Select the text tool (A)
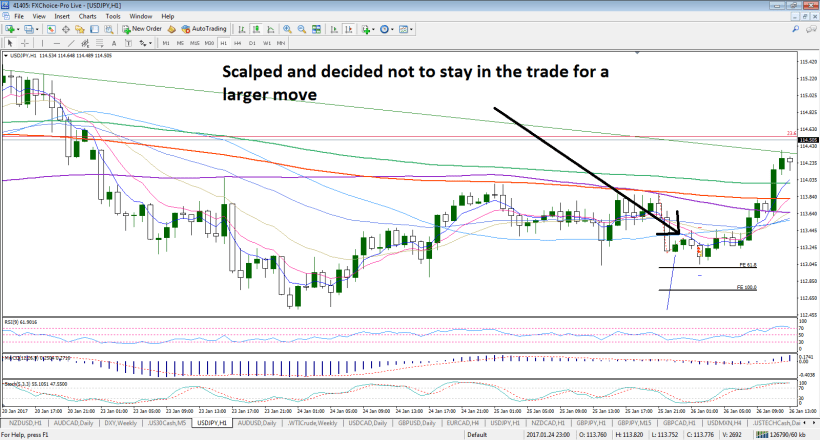This screenshot has height=440, width=820. tap(114, 43)
